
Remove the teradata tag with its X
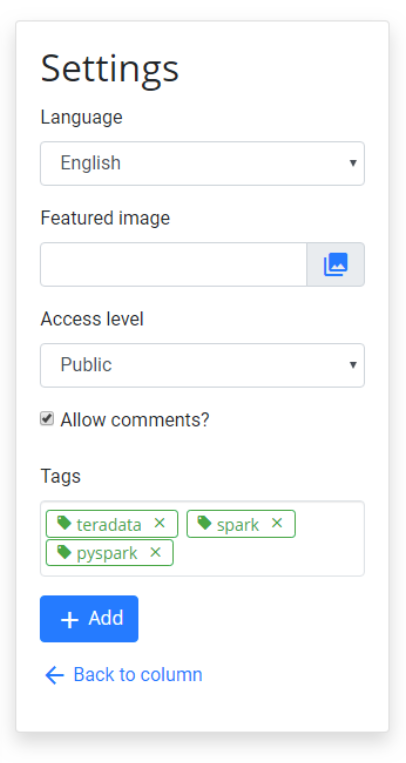click(159, 523)
